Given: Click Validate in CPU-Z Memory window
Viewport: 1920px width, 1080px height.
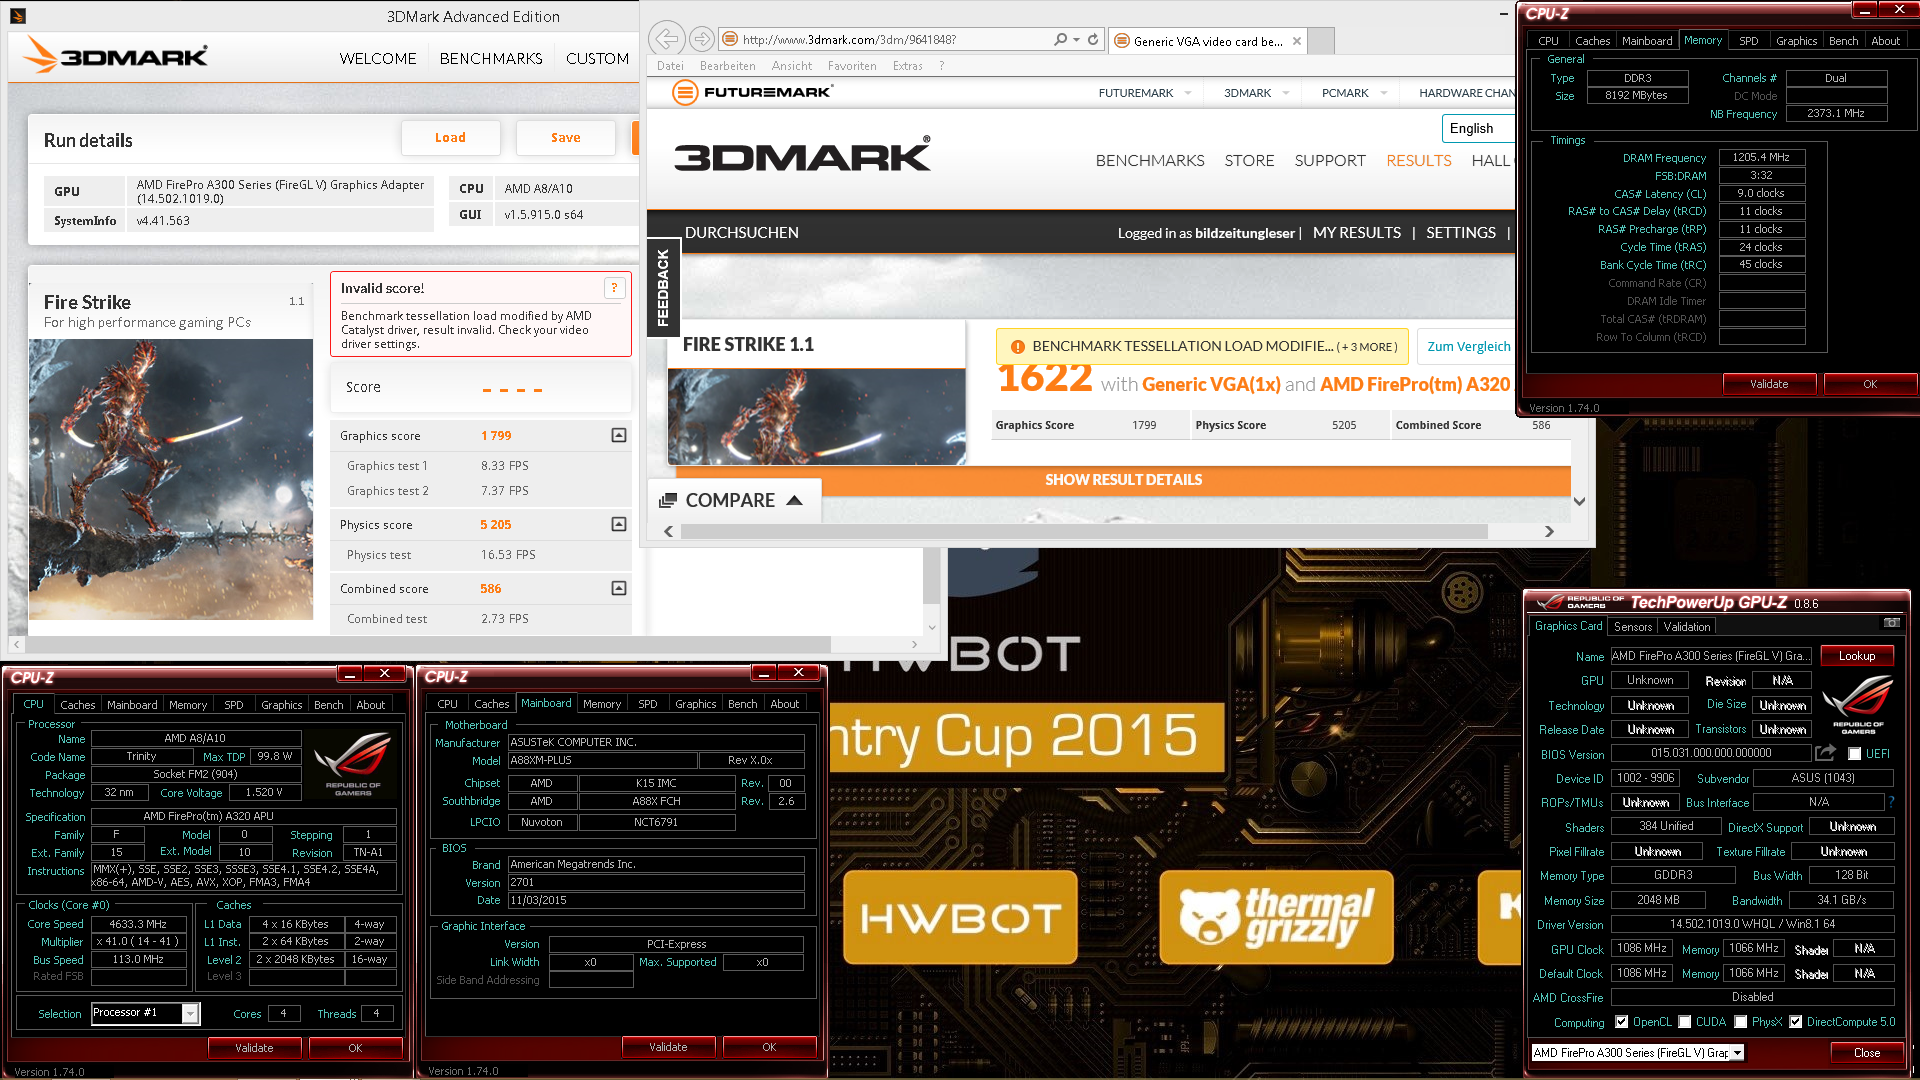Looking at the screenshot, I should click(x=1769, y=384).
